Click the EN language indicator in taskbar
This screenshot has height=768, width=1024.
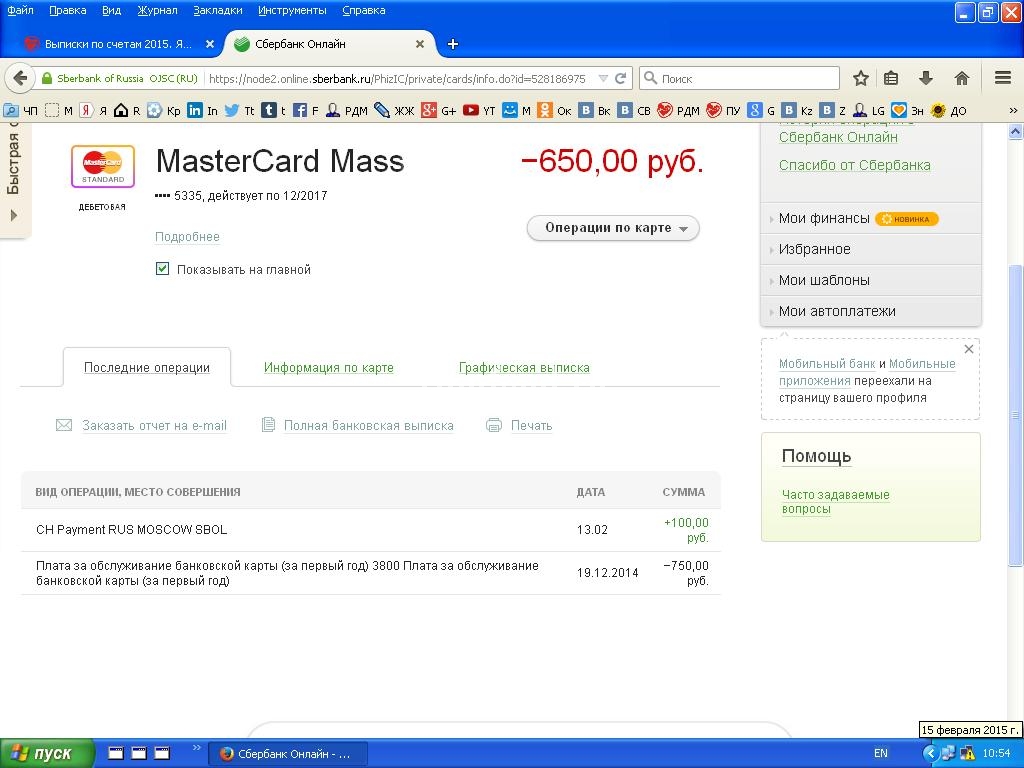[x=880, y=753]
